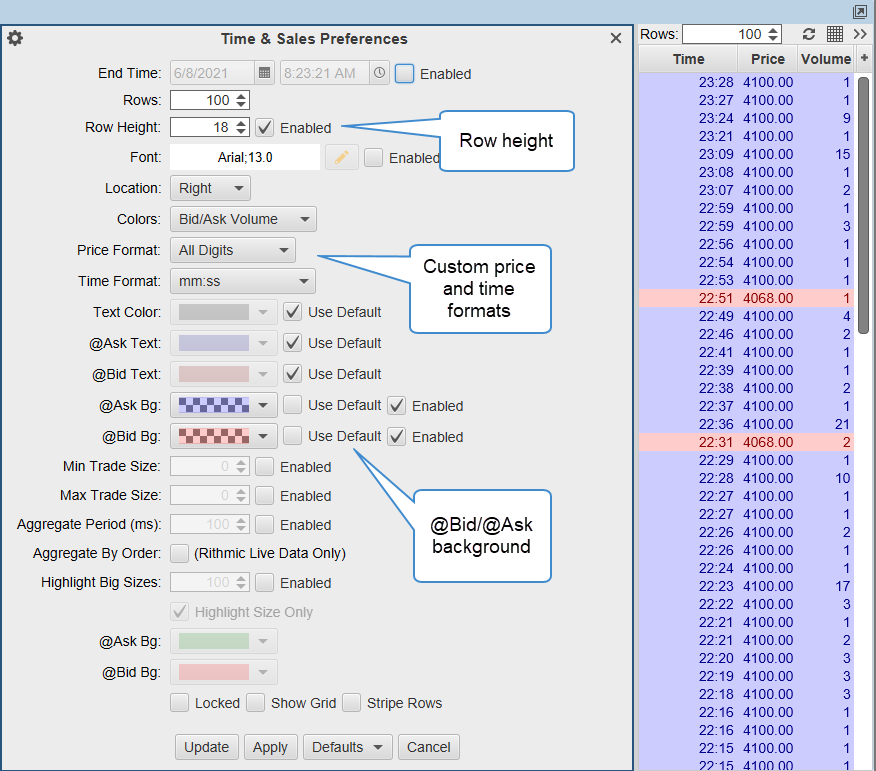Check the Aggregate By Order box
The image size is (876, 771).
(x=180, y=553)
